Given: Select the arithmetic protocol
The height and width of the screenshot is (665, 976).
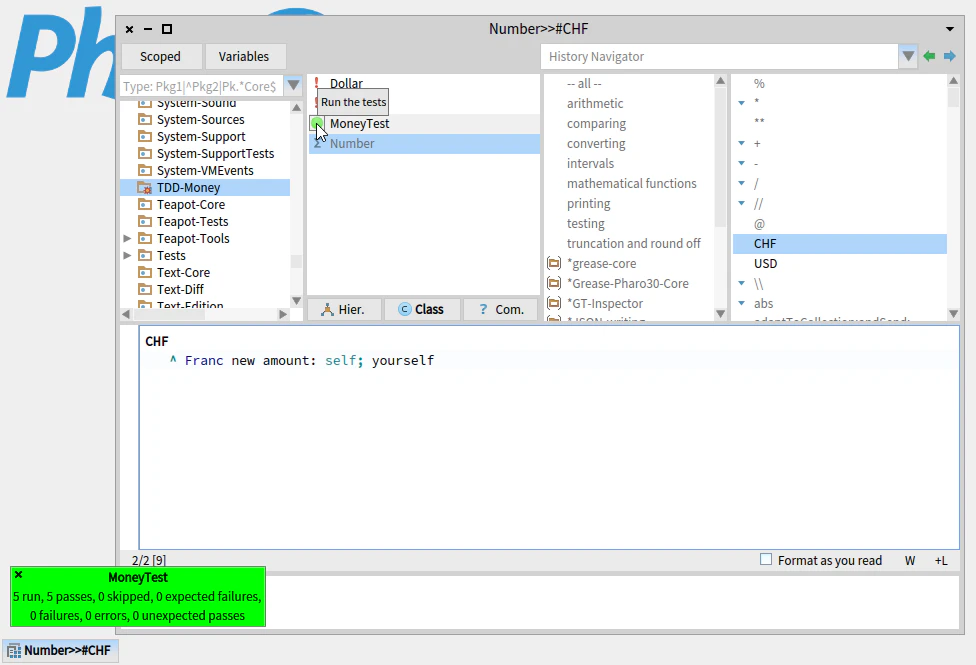Looking at the screenshot, I should click(594, 103).
